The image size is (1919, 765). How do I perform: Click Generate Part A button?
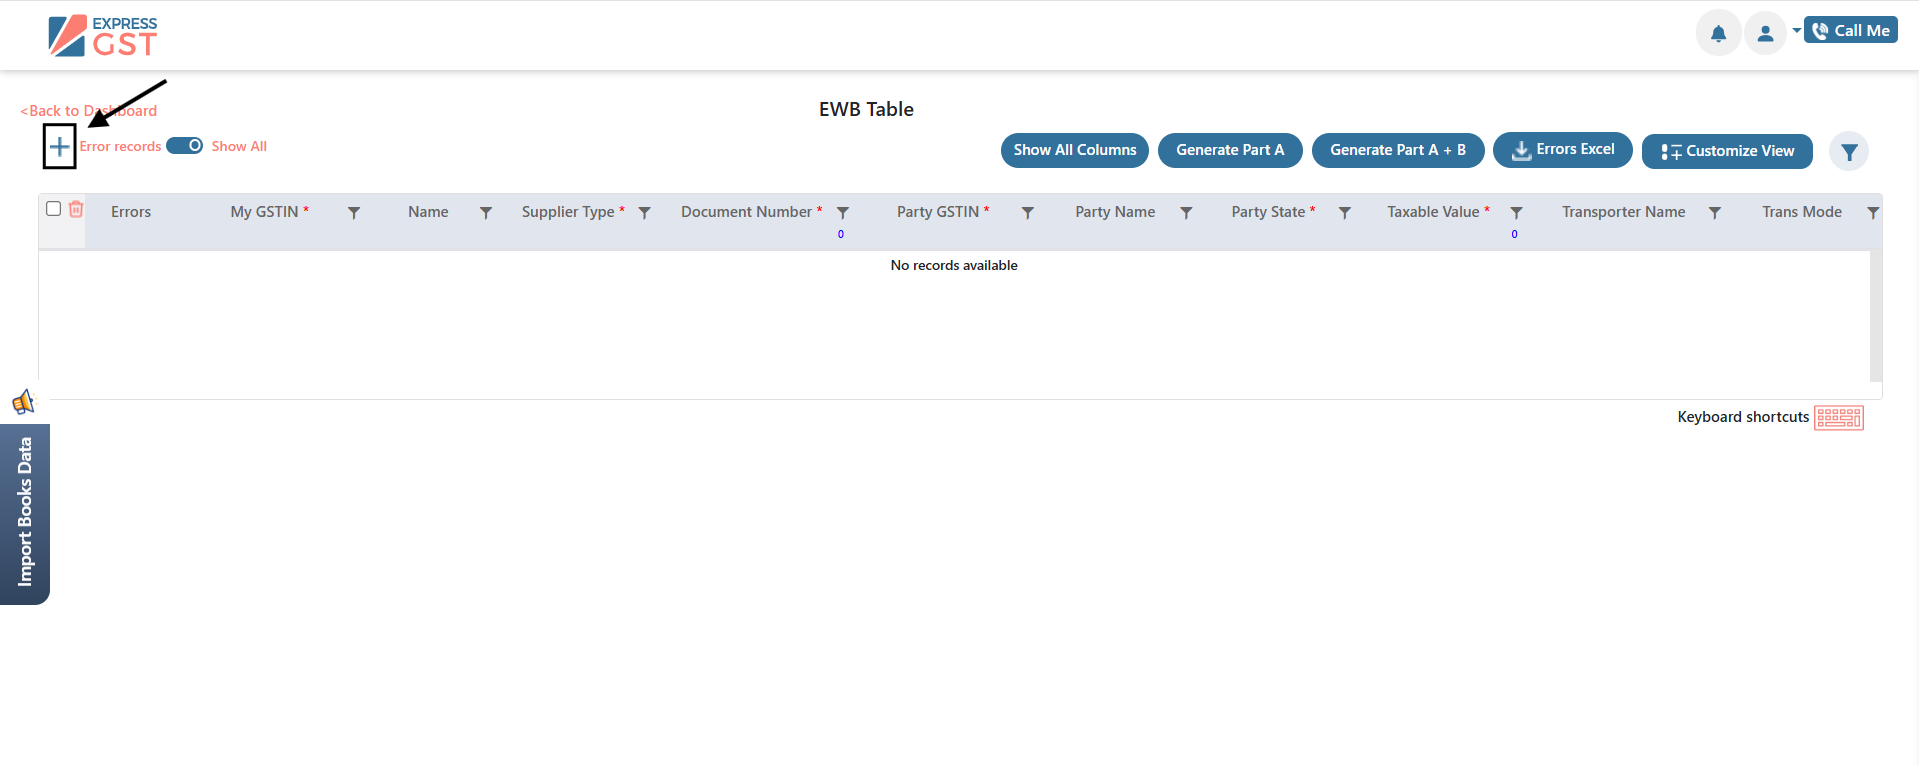(x=1230, y=150)
